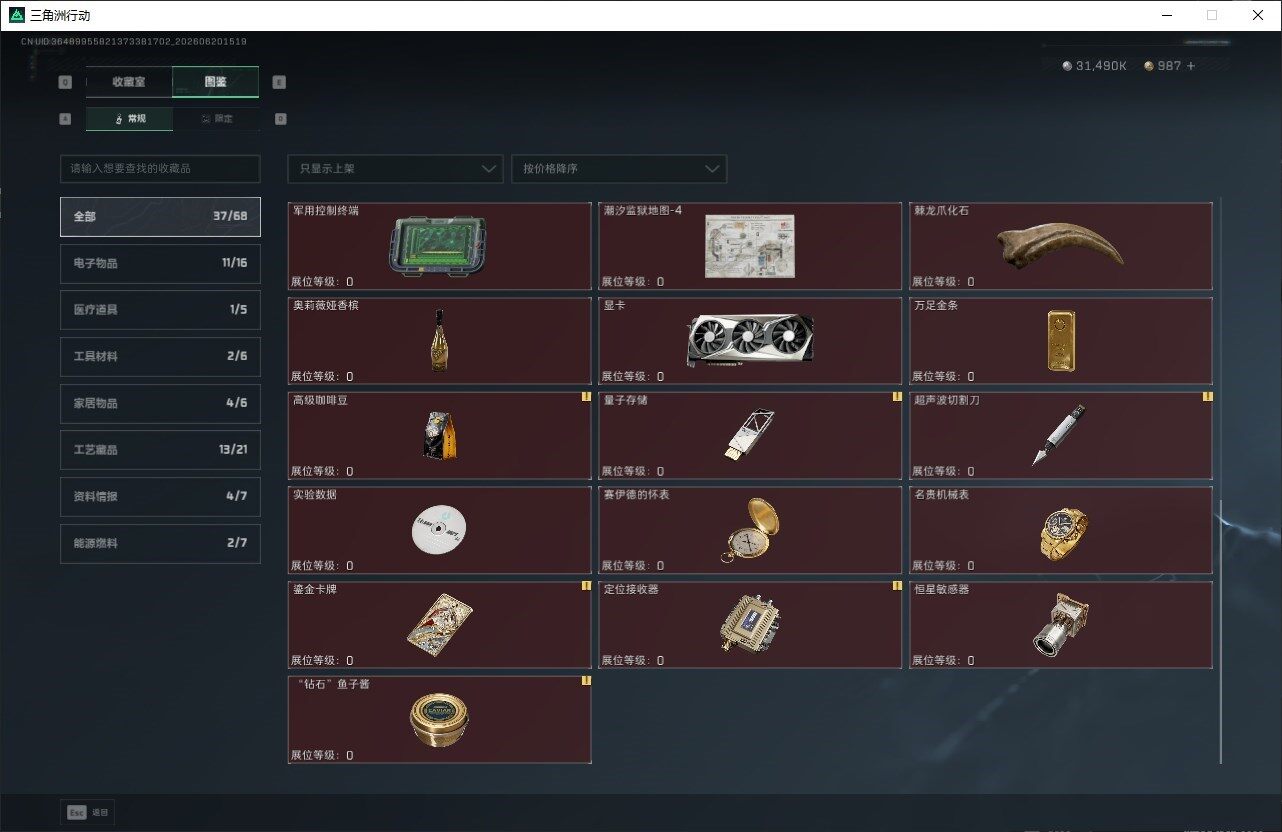Filter by 资料情报 category
Image resolution: width=1282 pixels, height=832 pixels.
[160, 497]
